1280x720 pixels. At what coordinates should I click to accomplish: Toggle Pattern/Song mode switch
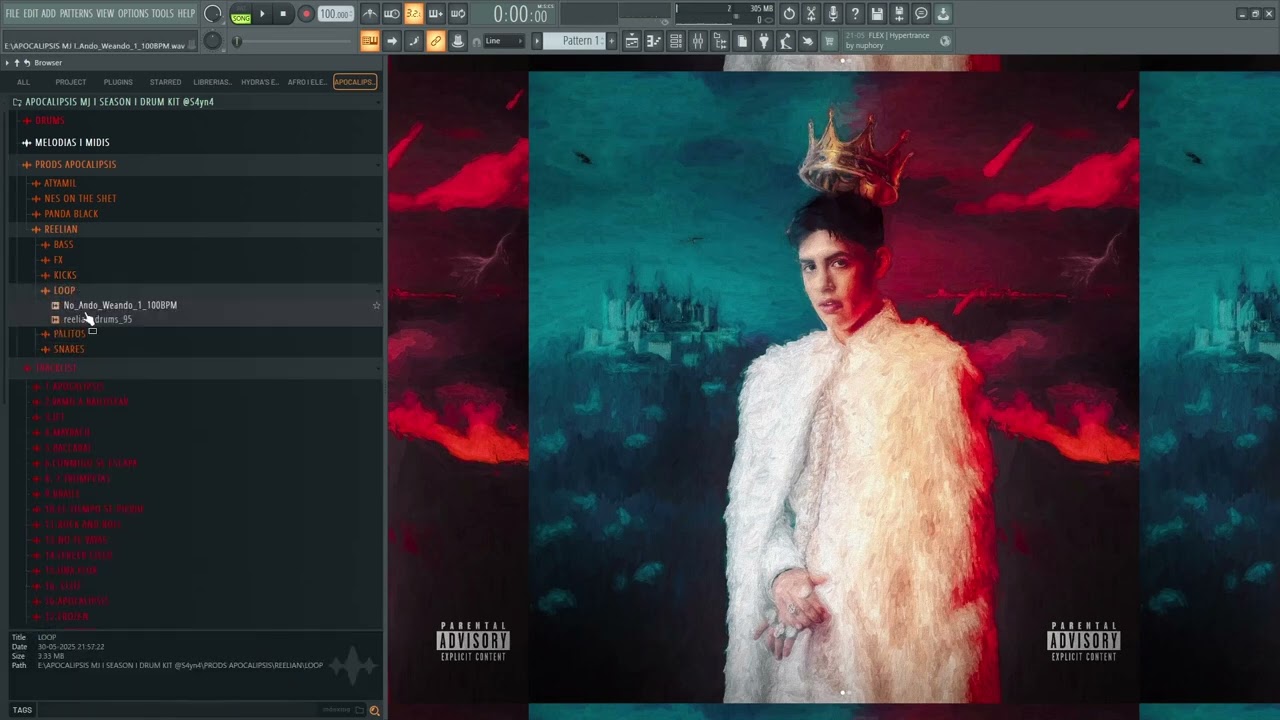241,14
